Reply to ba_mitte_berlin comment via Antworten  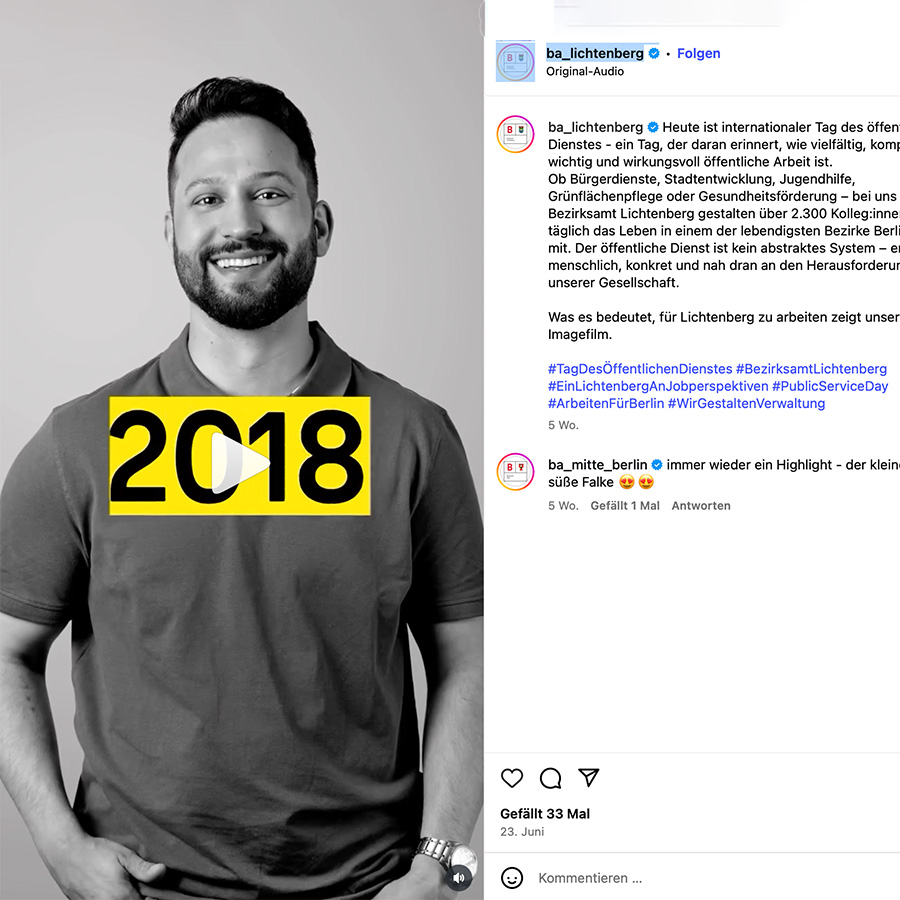(701, 506)
